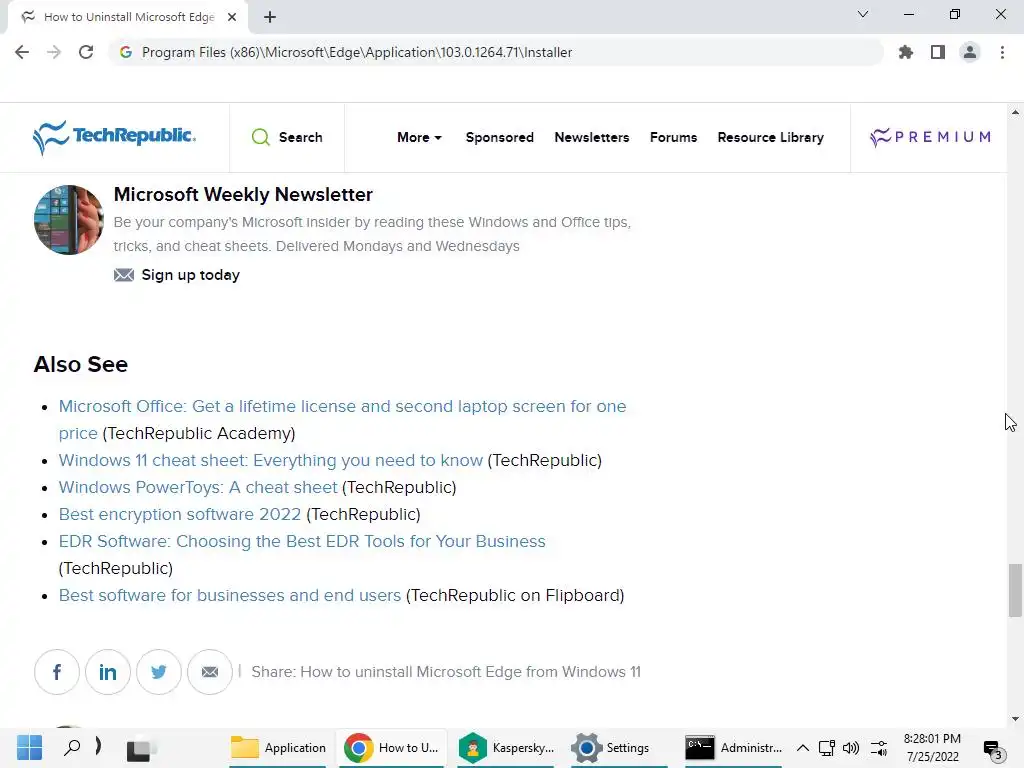The width and height of the screenshot is (1024, 768).
Task: Open the Microsoft Office lifetime license link
Action: tap(342, 419)
